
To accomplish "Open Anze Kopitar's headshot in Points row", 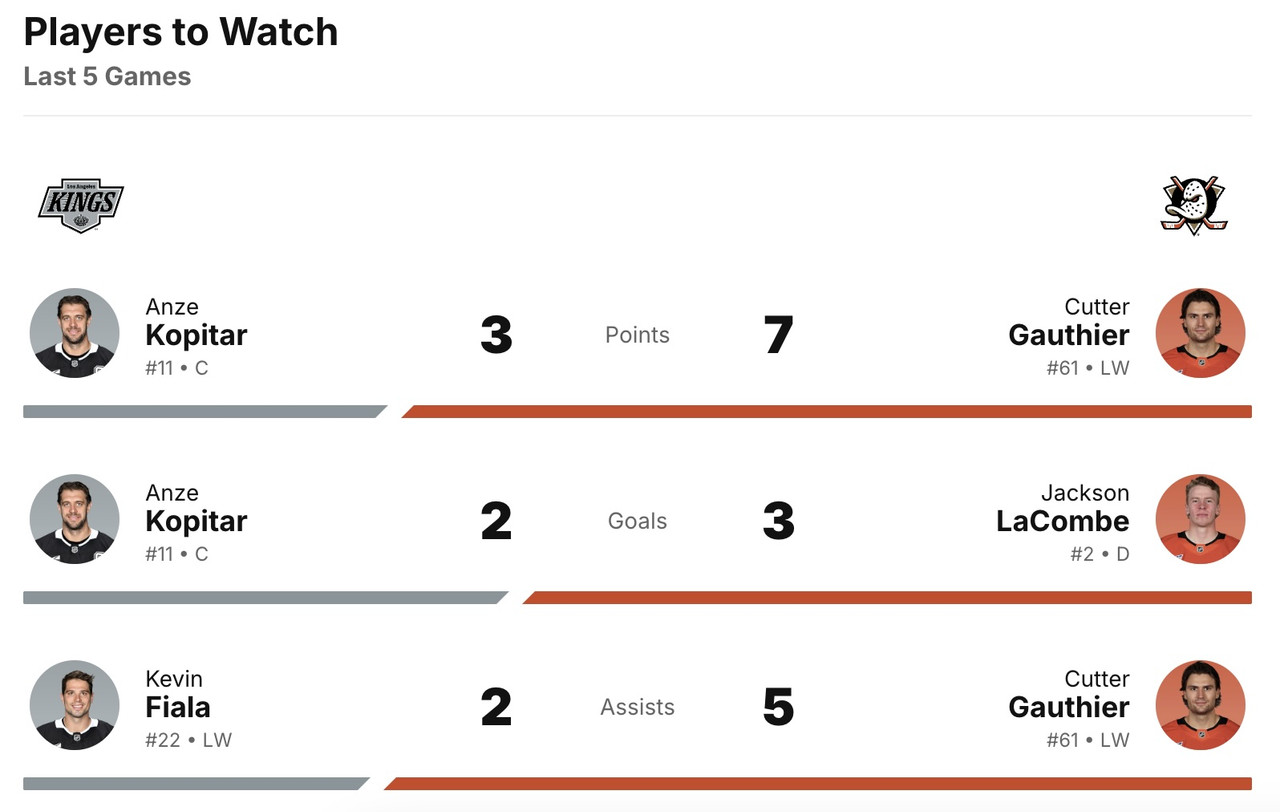I will tap(75, 333).
